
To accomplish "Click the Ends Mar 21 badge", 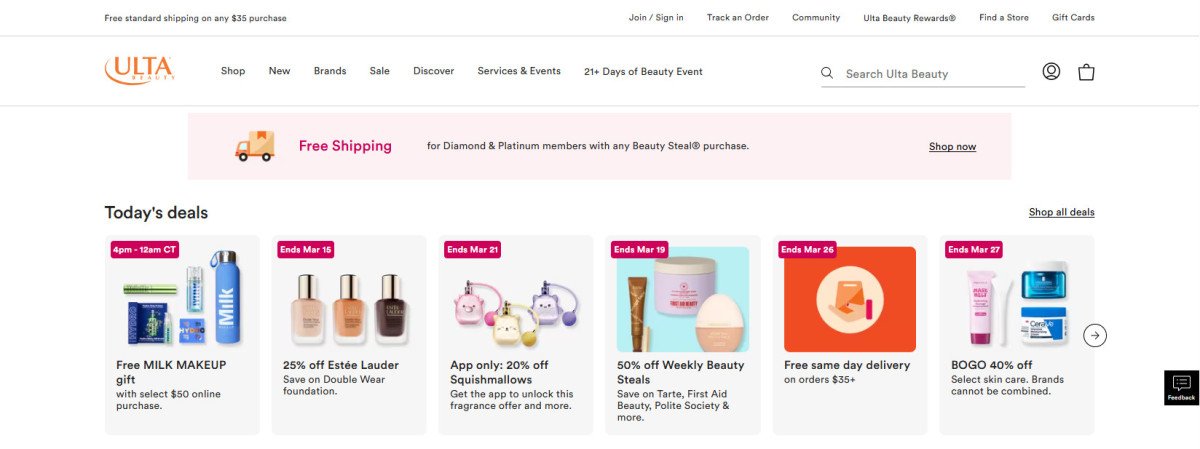I will [x=473, y=249].
